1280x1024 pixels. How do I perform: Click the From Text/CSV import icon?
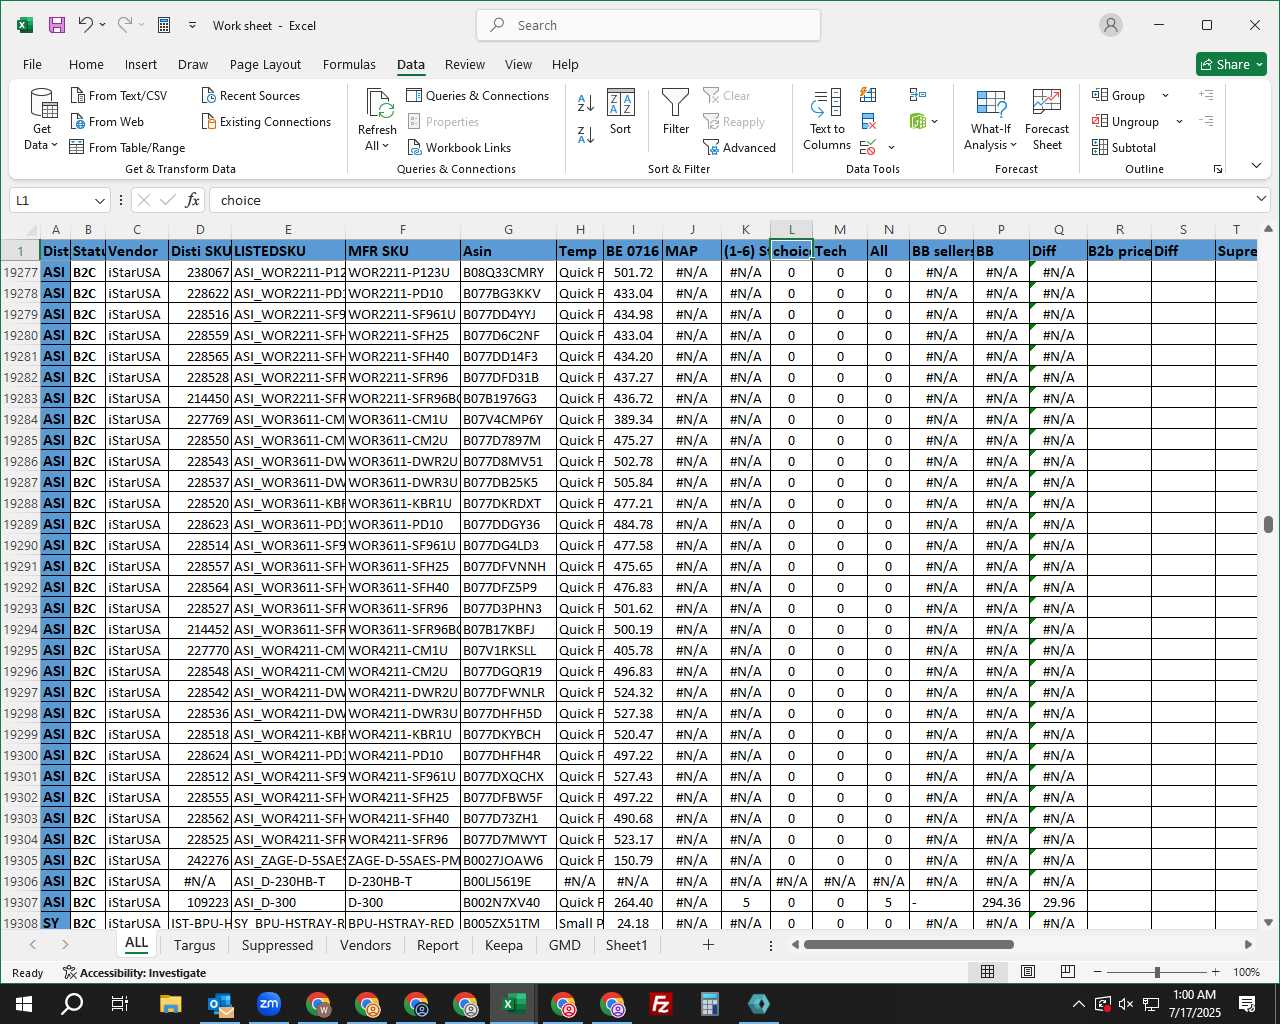point(78,95)
